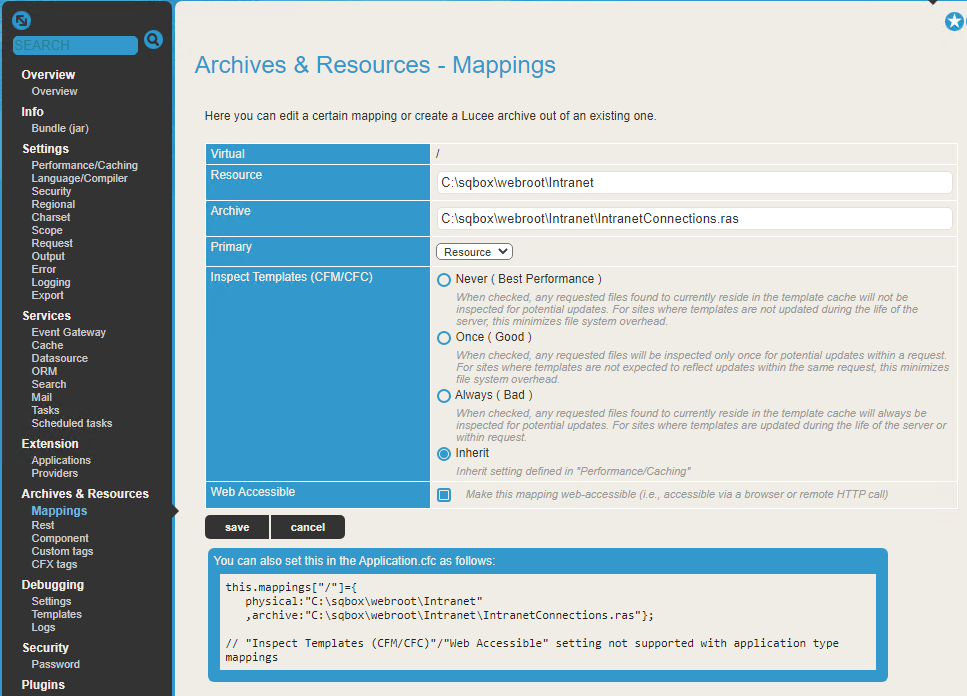
Task: Open Component page
Action: click(x=60, y=538)
